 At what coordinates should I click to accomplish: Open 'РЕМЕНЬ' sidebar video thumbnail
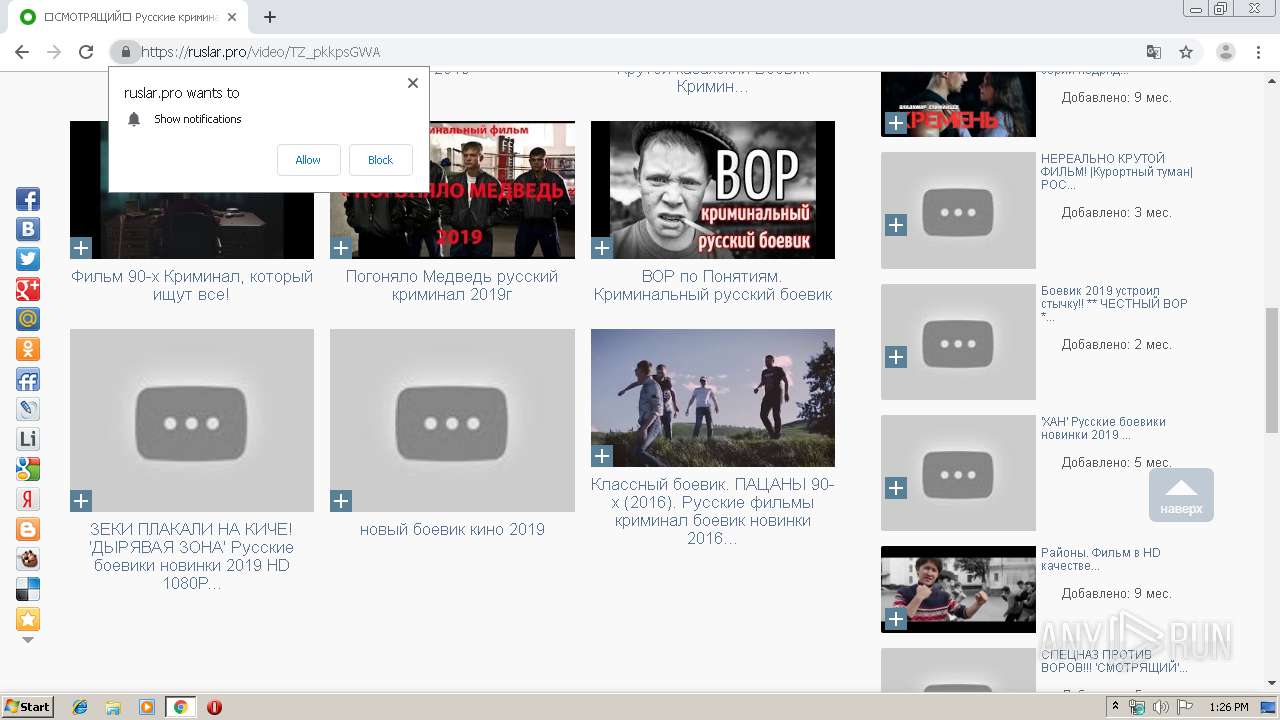click(x=958, y=104)
